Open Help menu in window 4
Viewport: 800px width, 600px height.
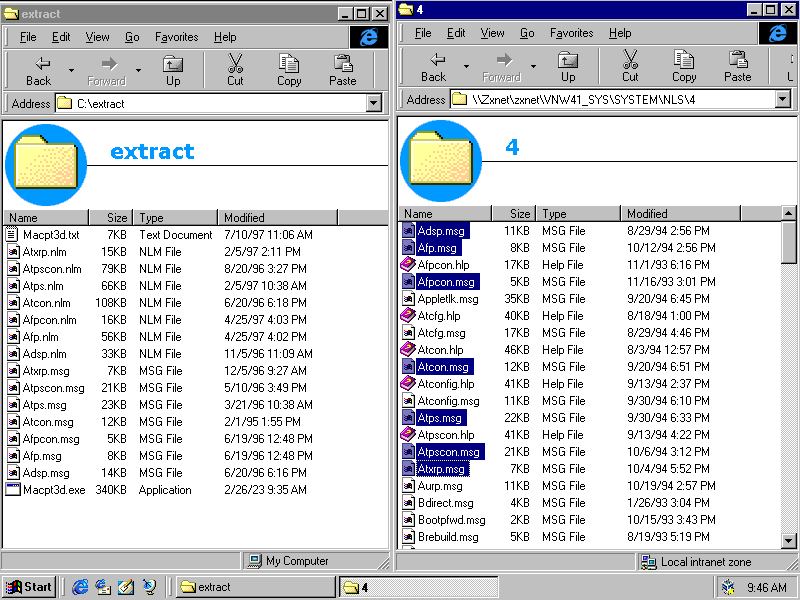(620, 33)
